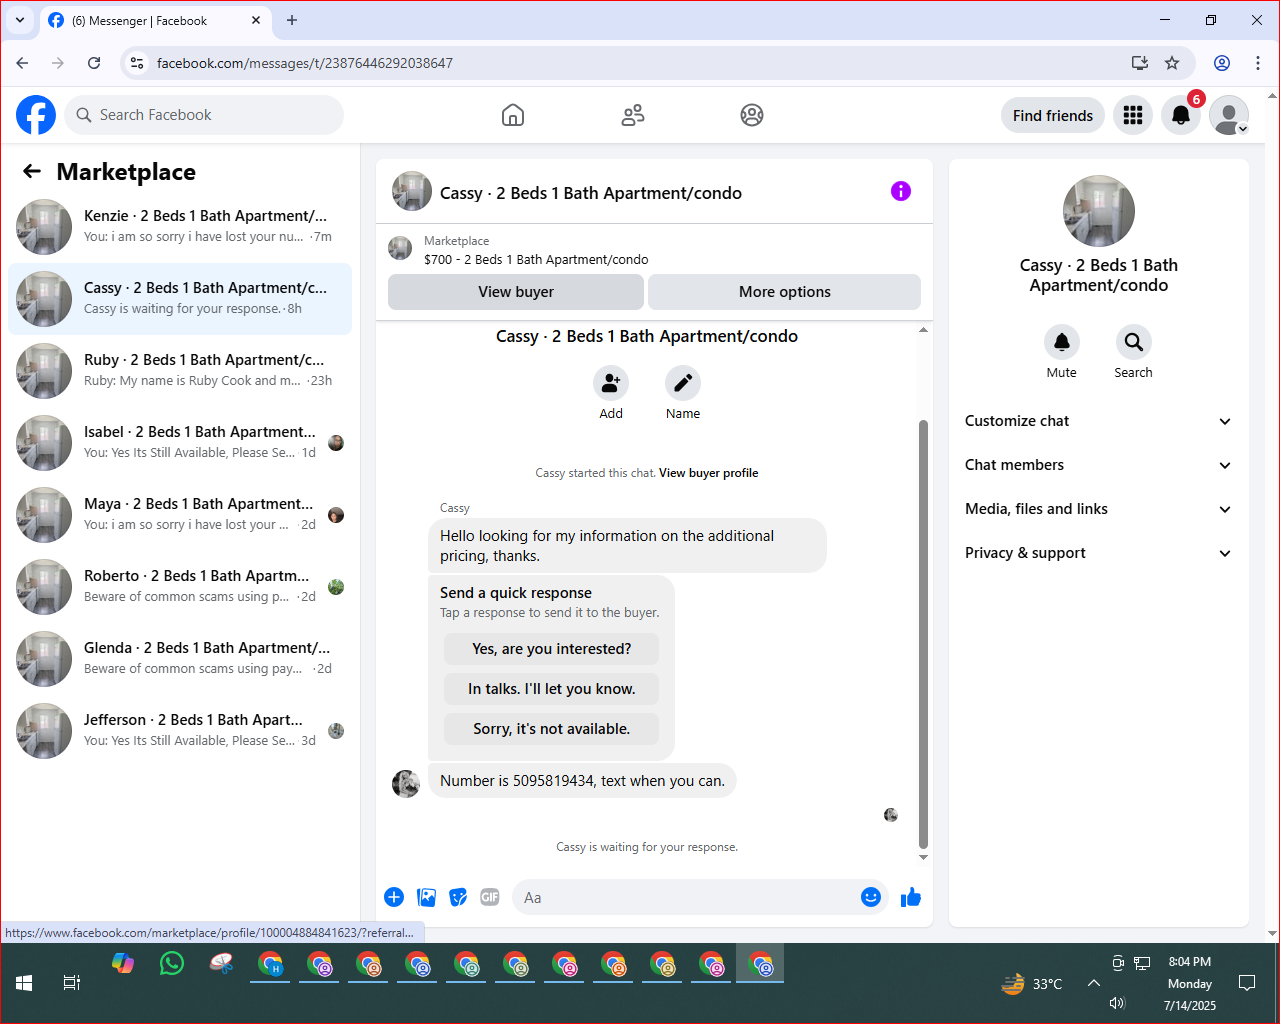Mute the chat with bell icon
Viewport: 1280px width, 1024px height.
[x=1062, y=342]
